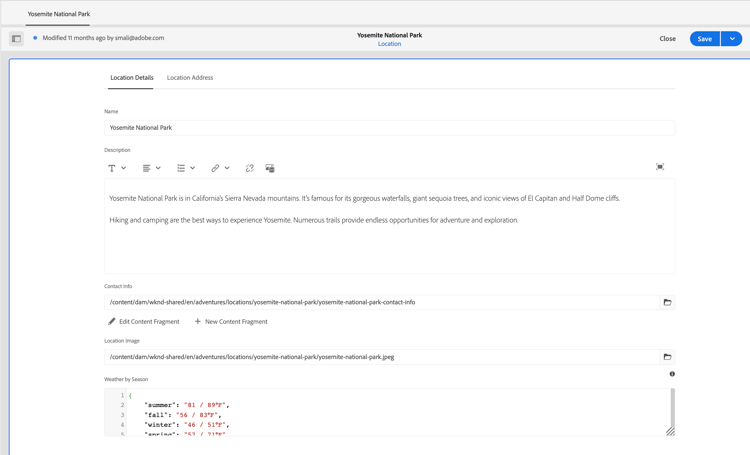Switch to Location Address tab
Image resolution: width=750 pixels, height=455 pixels.
(x=190, y=78)
